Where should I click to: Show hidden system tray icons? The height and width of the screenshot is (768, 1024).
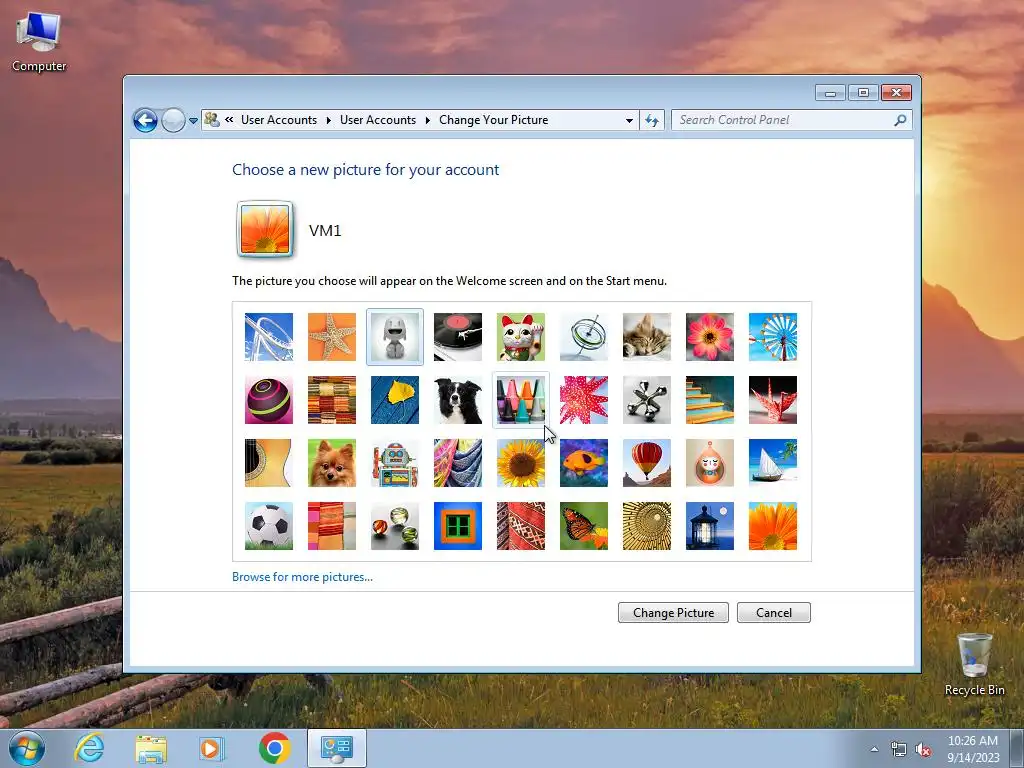874,749
